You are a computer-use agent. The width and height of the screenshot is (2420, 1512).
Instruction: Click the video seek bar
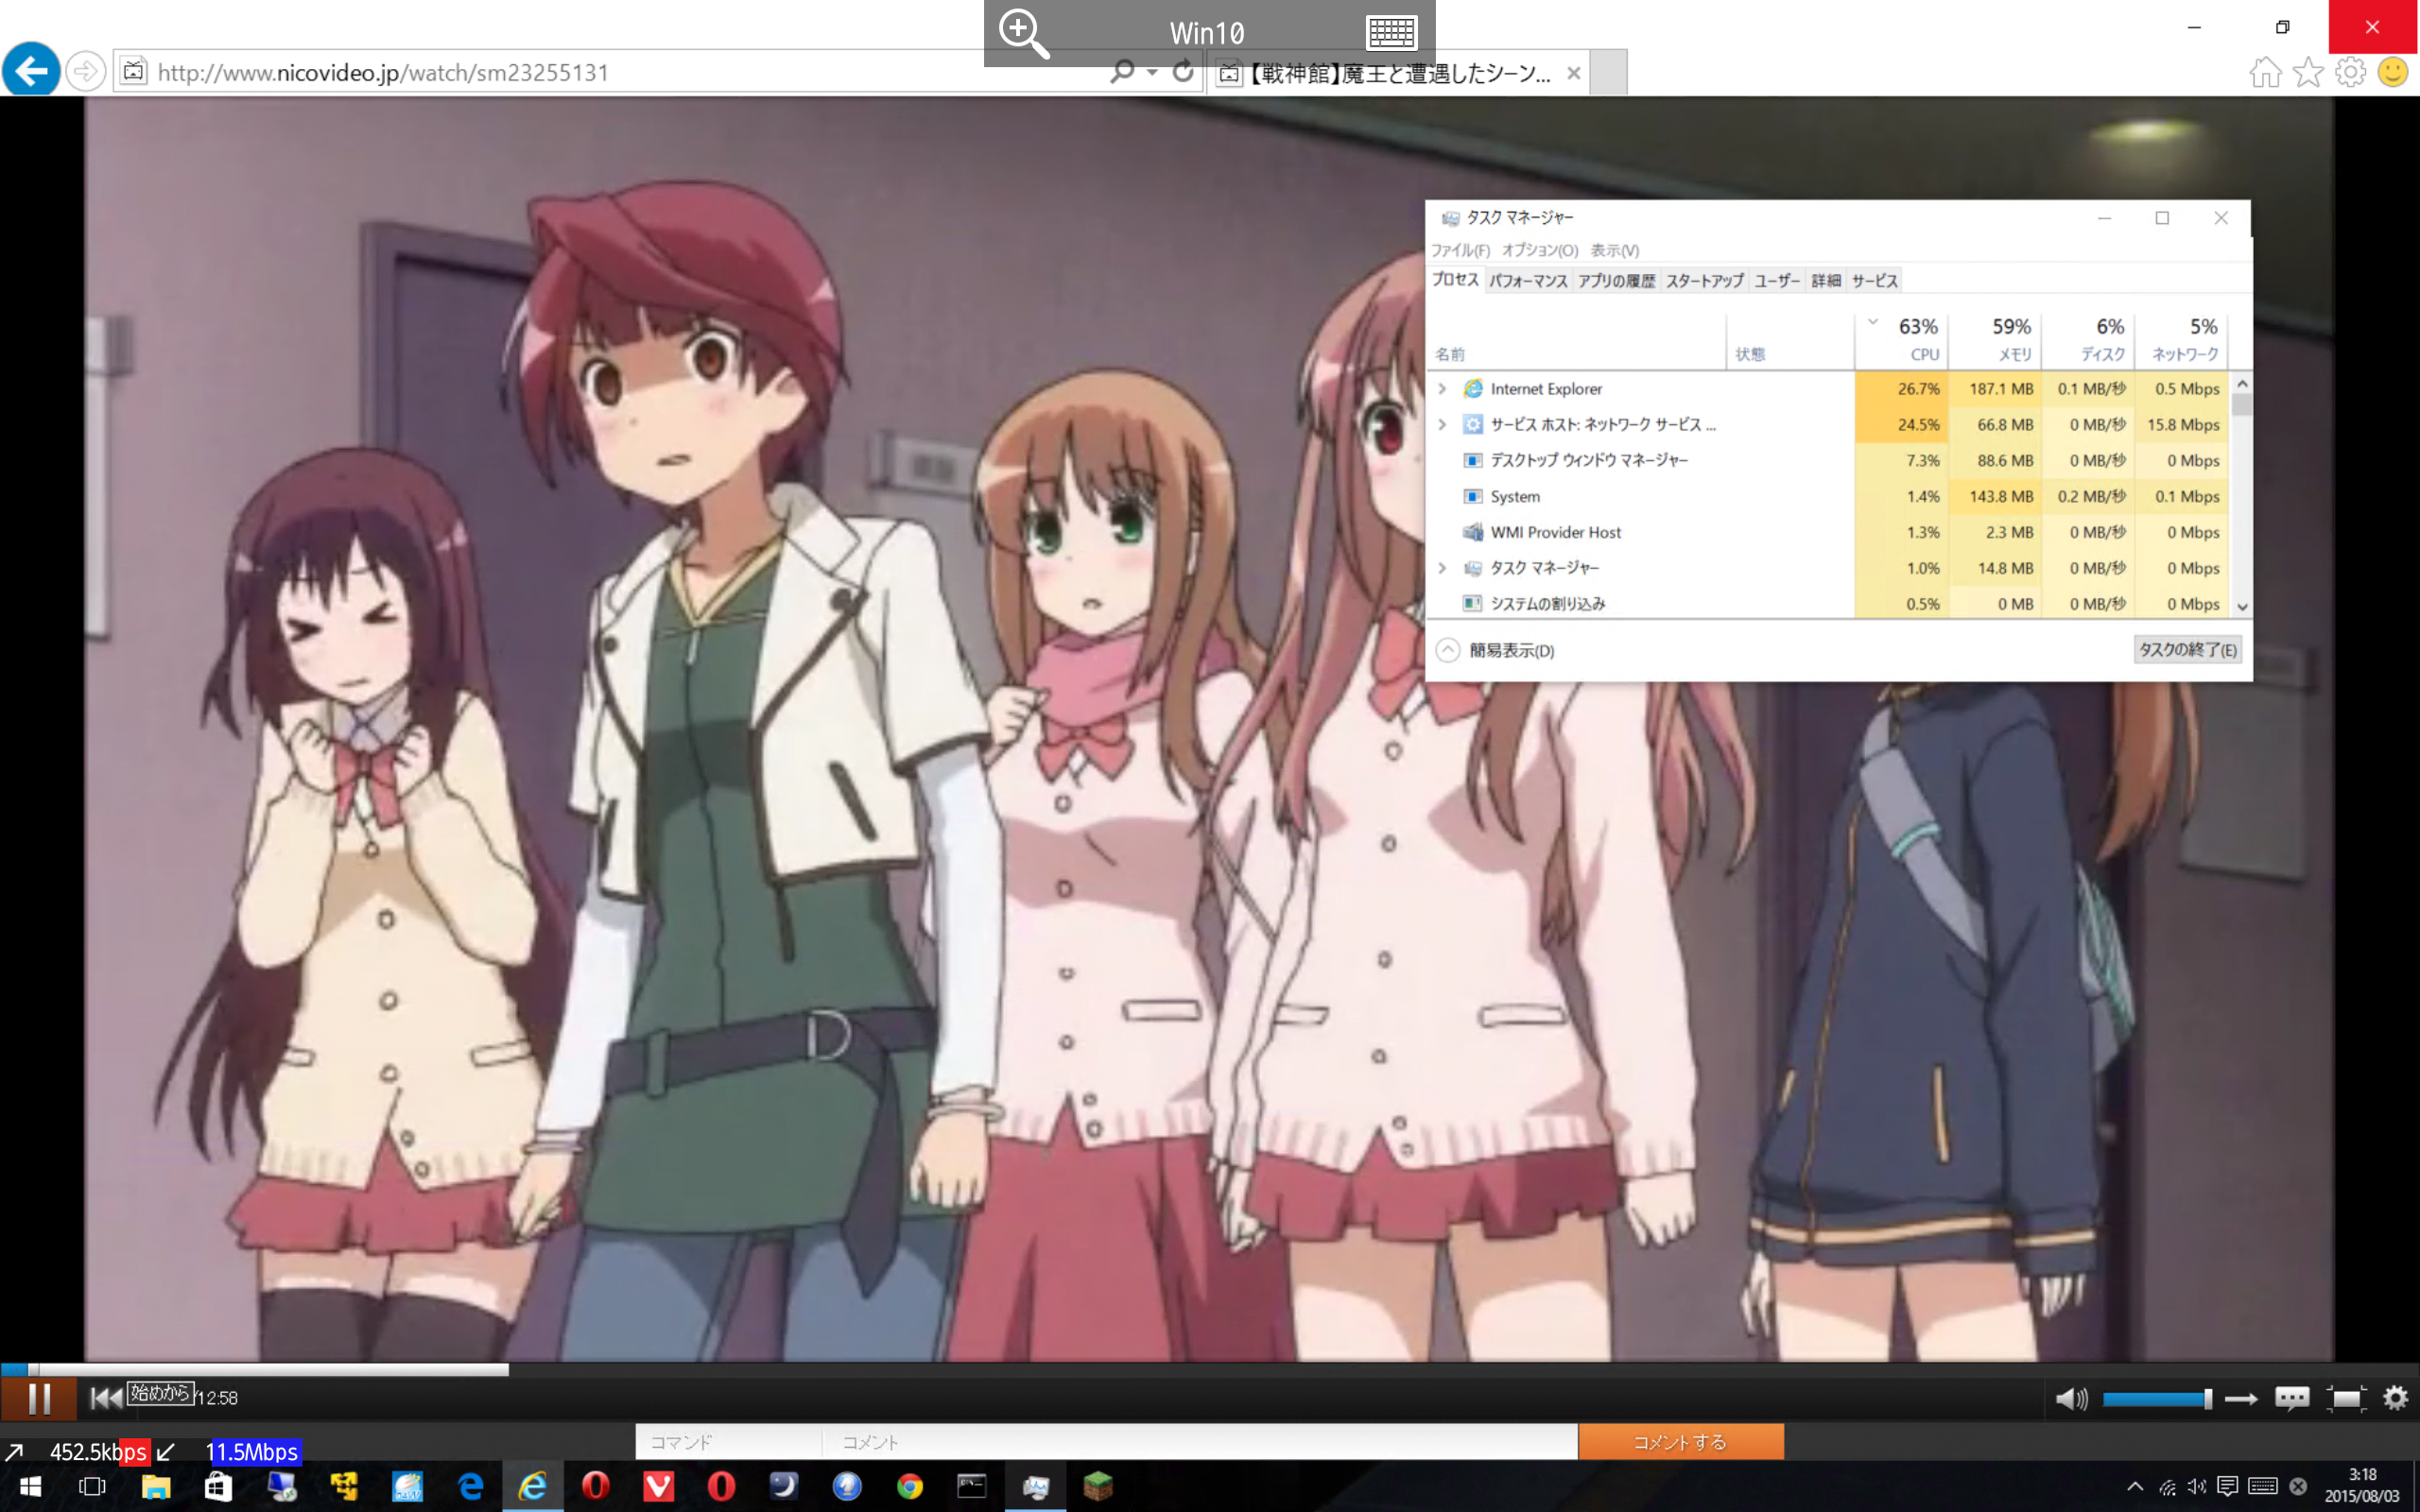tap(1210, 1369)
